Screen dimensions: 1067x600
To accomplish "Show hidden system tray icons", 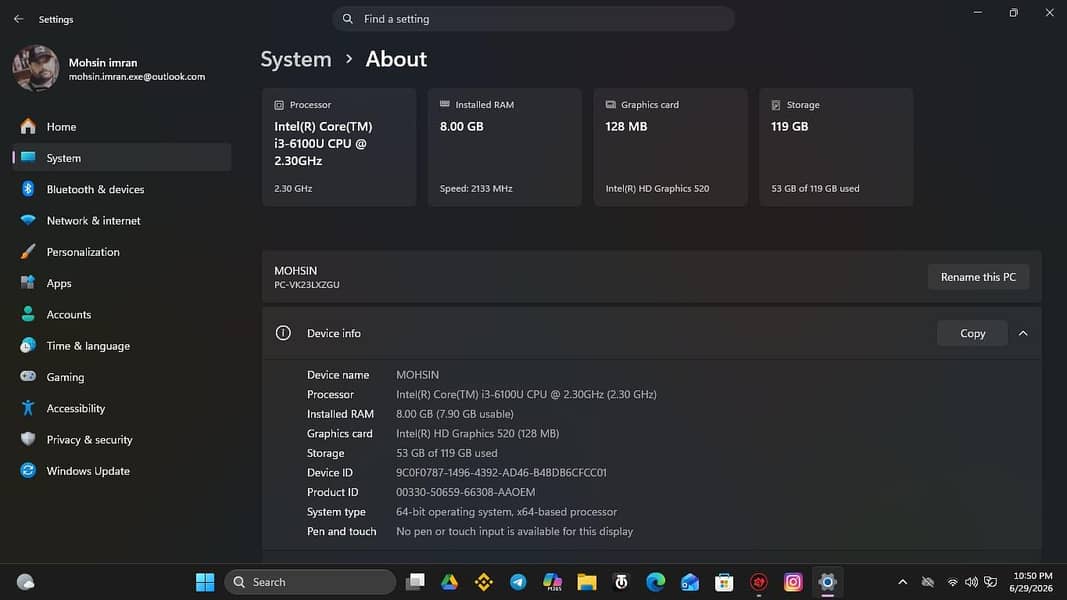I will [902, 582].
